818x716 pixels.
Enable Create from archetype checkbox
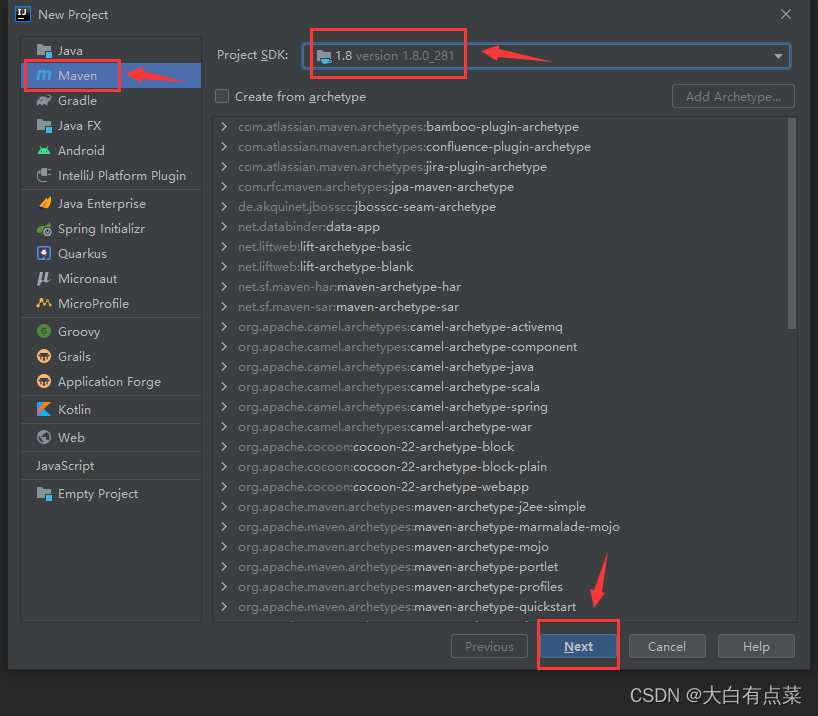point(222,96)
